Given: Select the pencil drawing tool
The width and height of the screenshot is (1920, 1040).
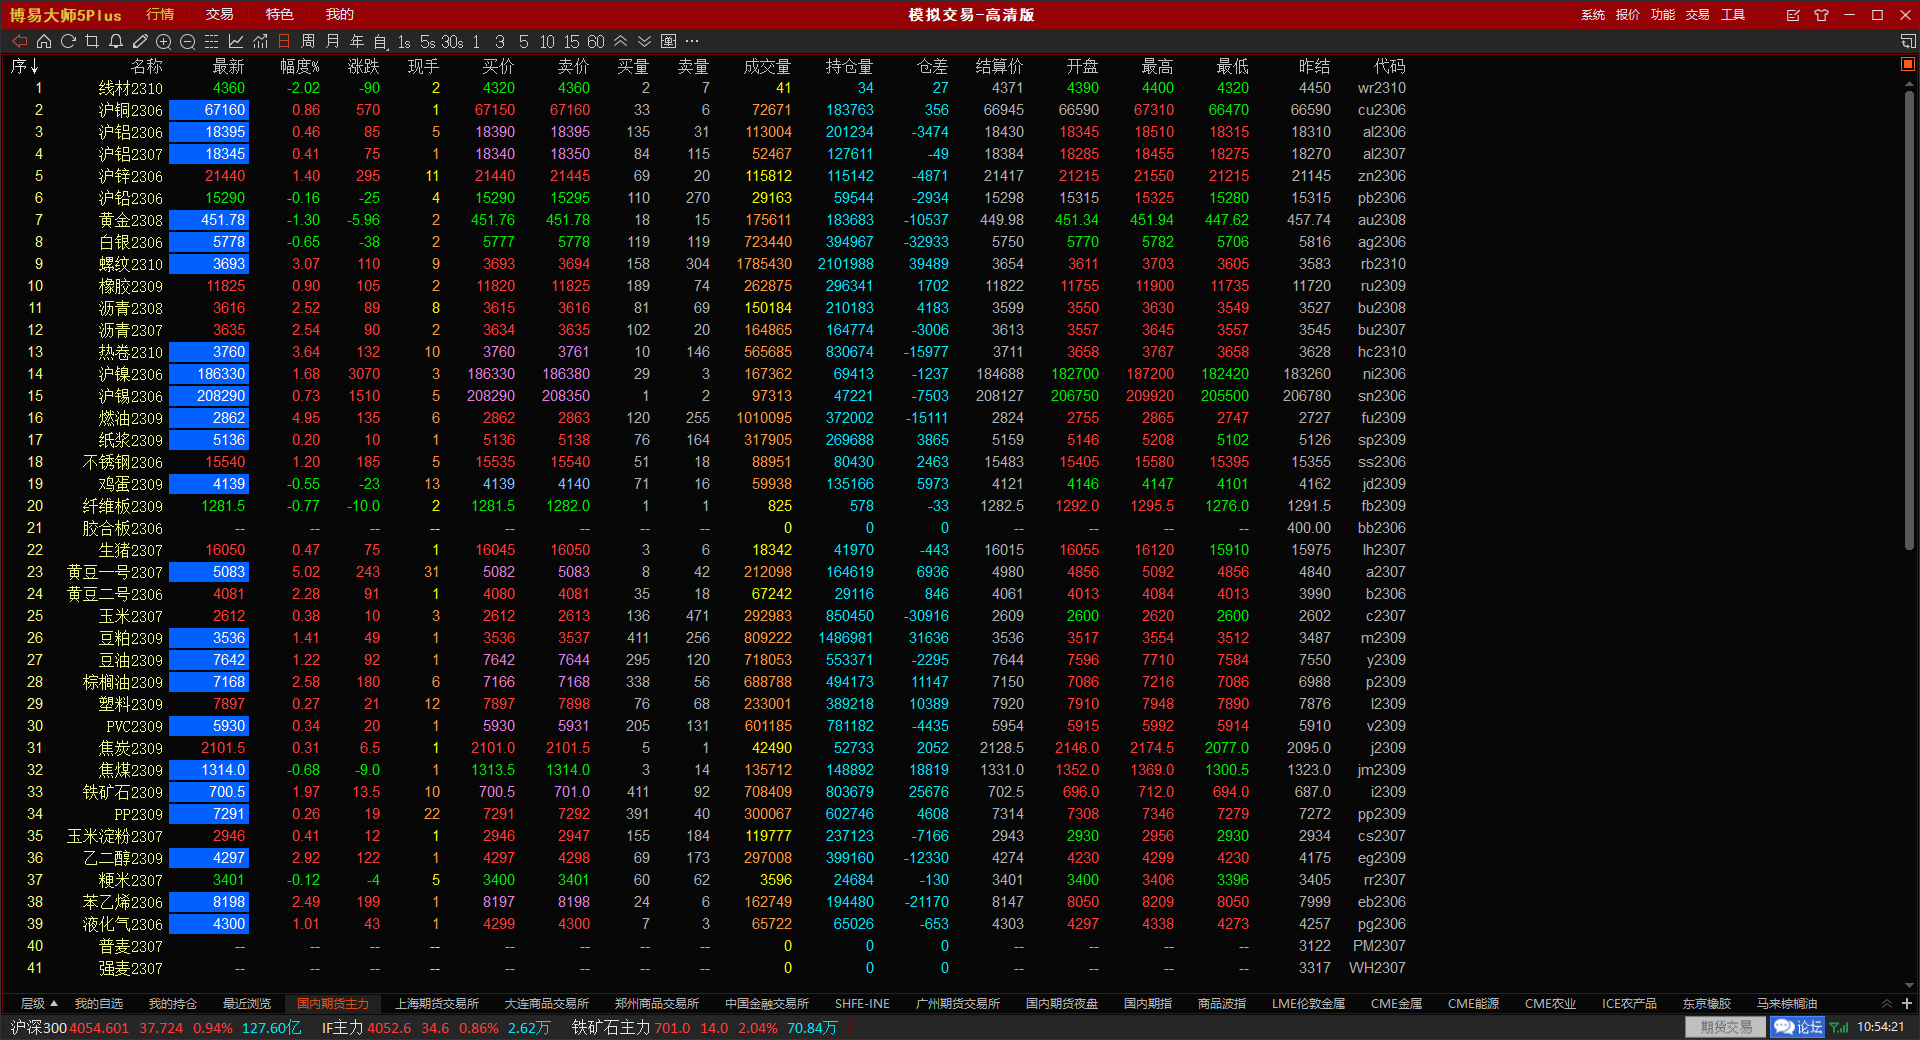Looking at the screenshot, I should tap(140, 41).
